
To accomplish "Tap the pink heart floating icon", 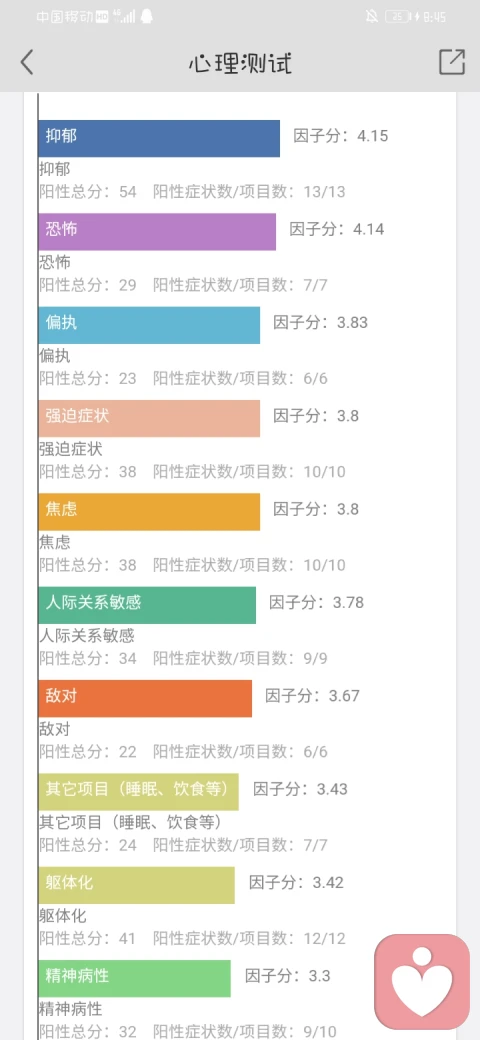I will pyautogui.click(x=422, y=982).
